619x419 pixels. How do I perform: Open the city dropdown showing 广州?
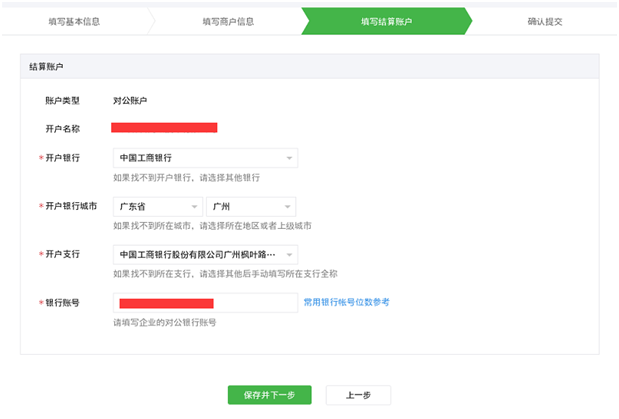251,206
